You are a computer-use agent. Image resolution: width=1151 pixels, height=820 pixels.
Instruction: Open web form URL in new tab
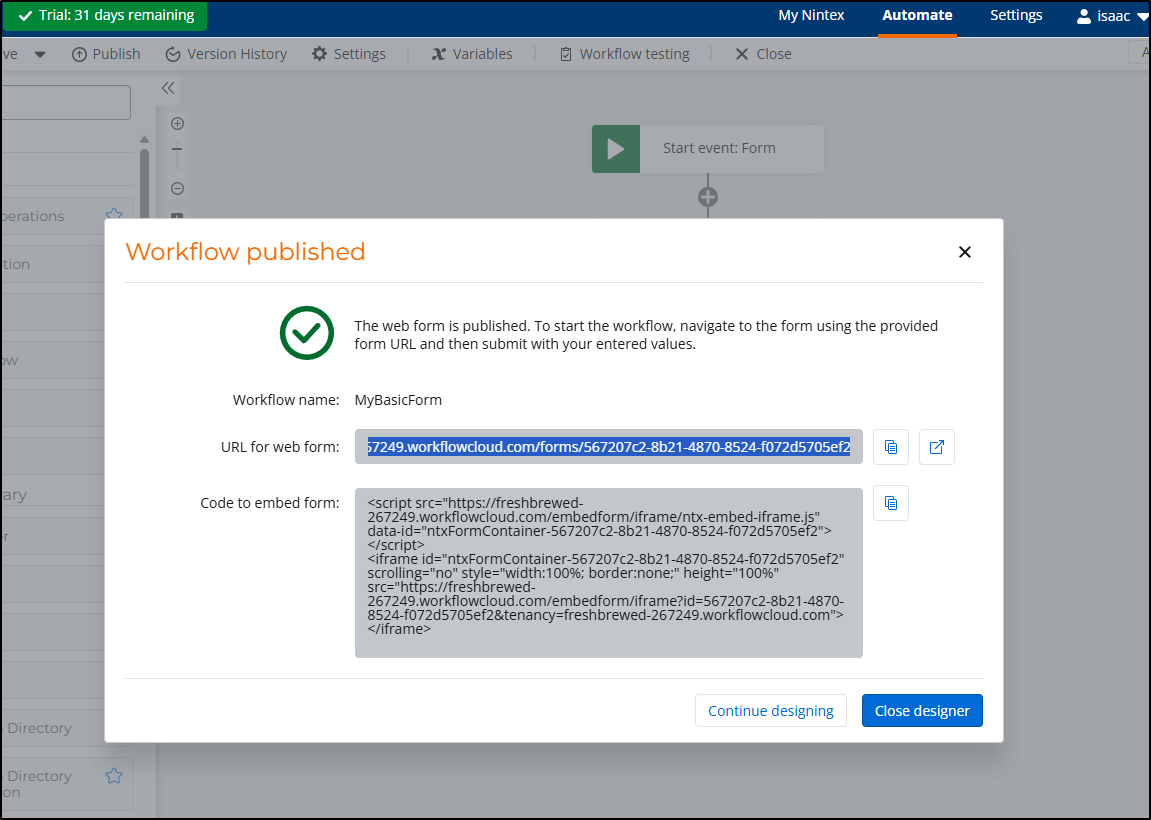pos(937,447)
